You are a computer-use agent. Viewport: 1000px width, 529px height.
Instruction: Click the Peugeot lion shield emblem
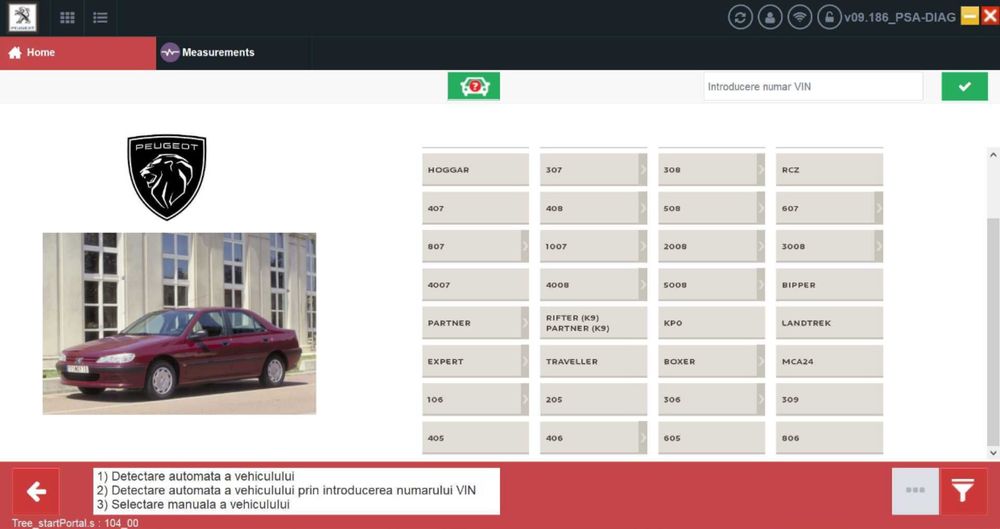(166, 177)
